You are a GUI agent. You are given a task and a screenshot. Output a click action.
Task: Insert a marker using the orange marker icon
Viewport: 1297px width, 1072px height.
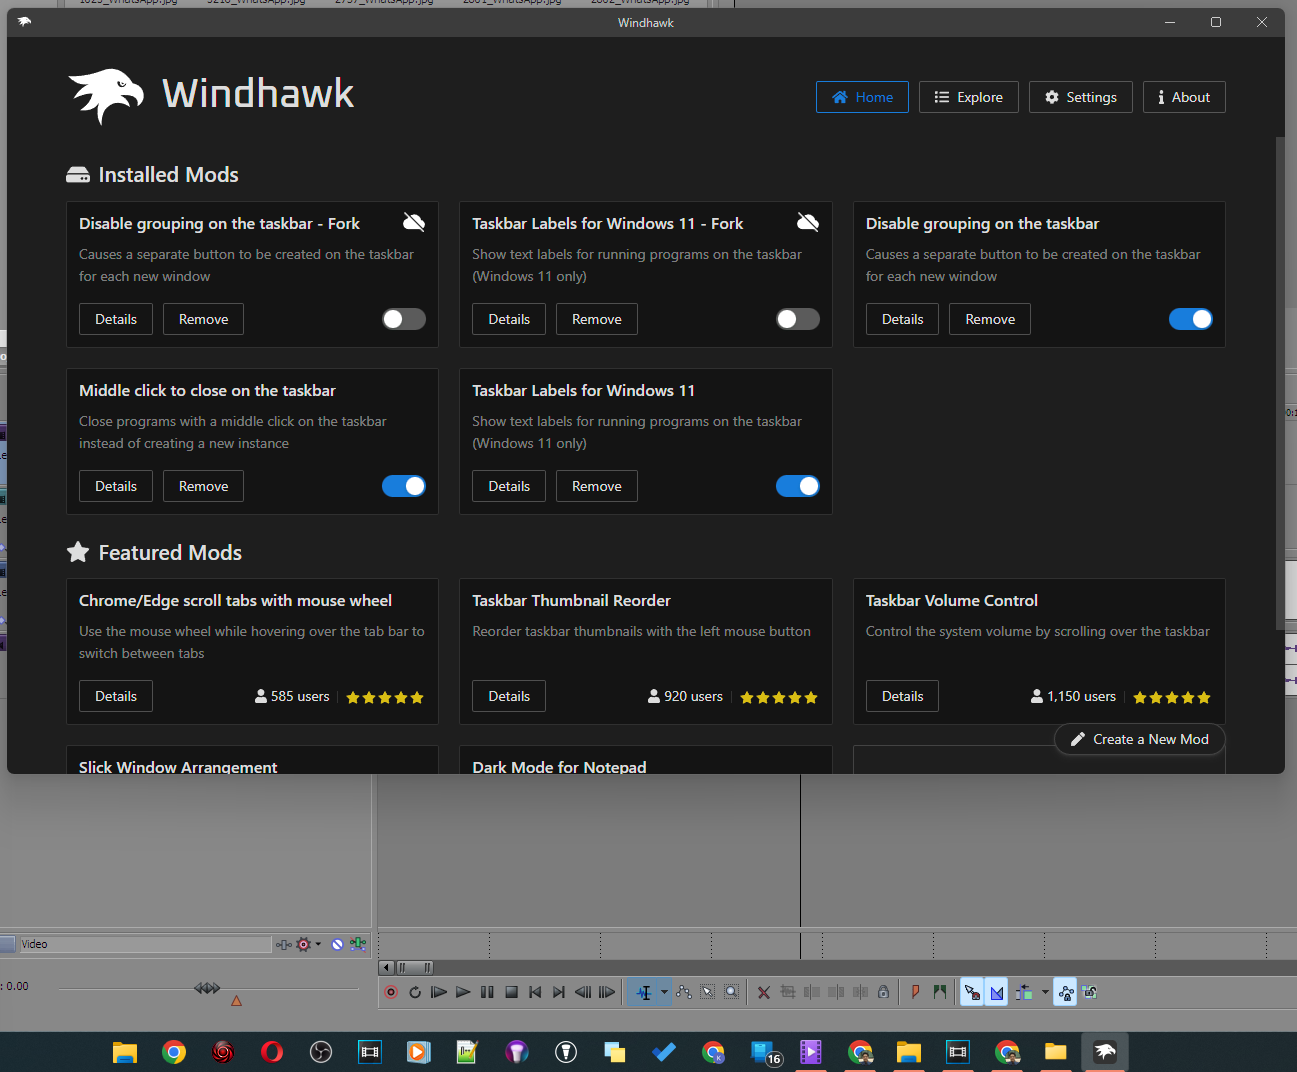coord(915,992)
